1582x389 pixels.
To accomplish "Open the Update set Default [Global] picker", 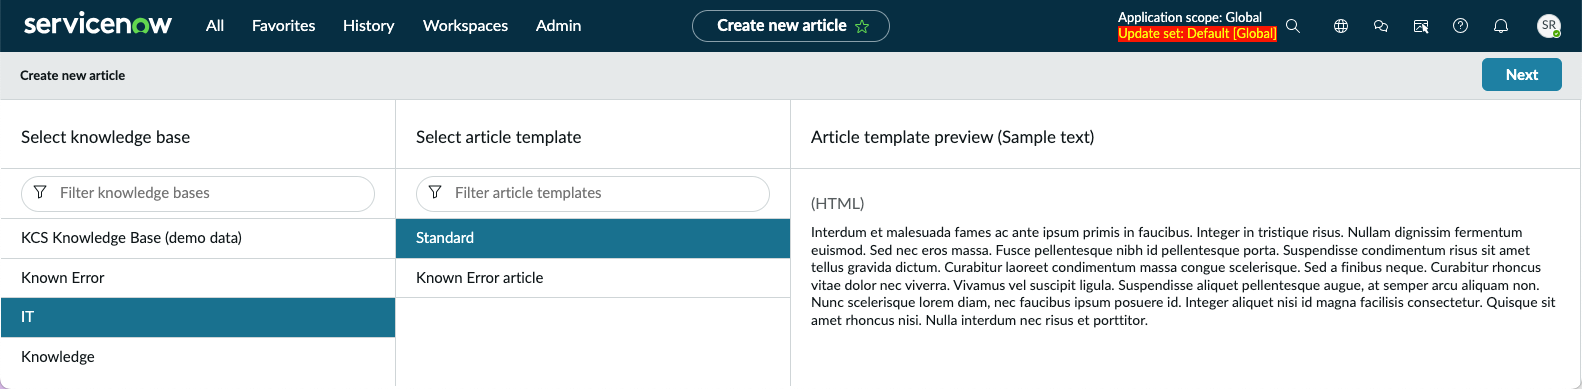I will (1197, 33).
